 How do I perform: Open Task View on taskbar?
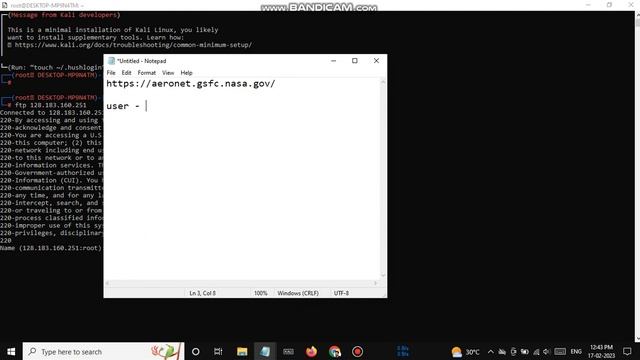point(218,351)
